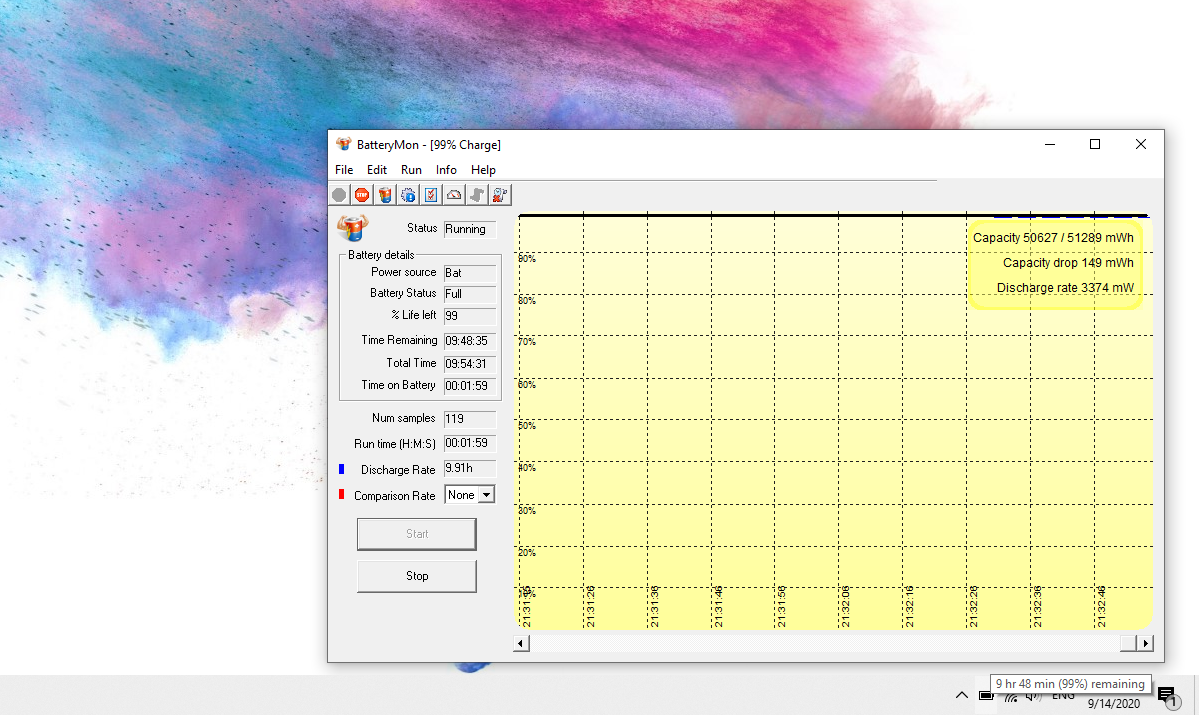1199x715 pixels.
Task: Click the Total Time value 09:54:31
Action: [x=470, y=364]
